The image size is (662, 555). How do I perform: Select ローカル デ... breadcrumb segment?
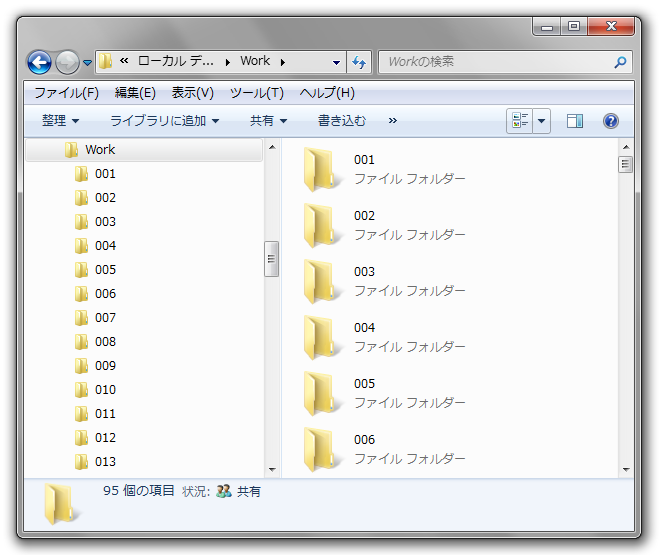click(176, 62)
